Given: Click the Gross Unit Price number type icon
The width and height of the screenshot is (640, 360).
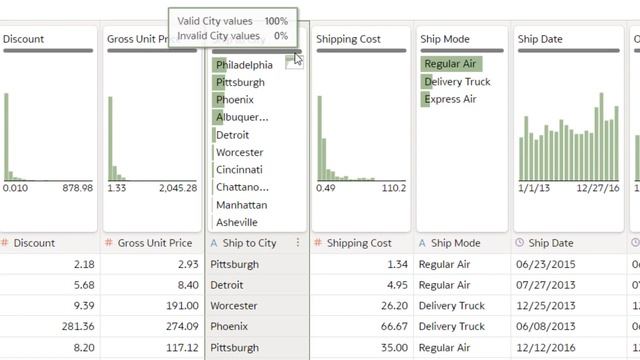Looking at the screenshot, I should [x=109, y=243].
